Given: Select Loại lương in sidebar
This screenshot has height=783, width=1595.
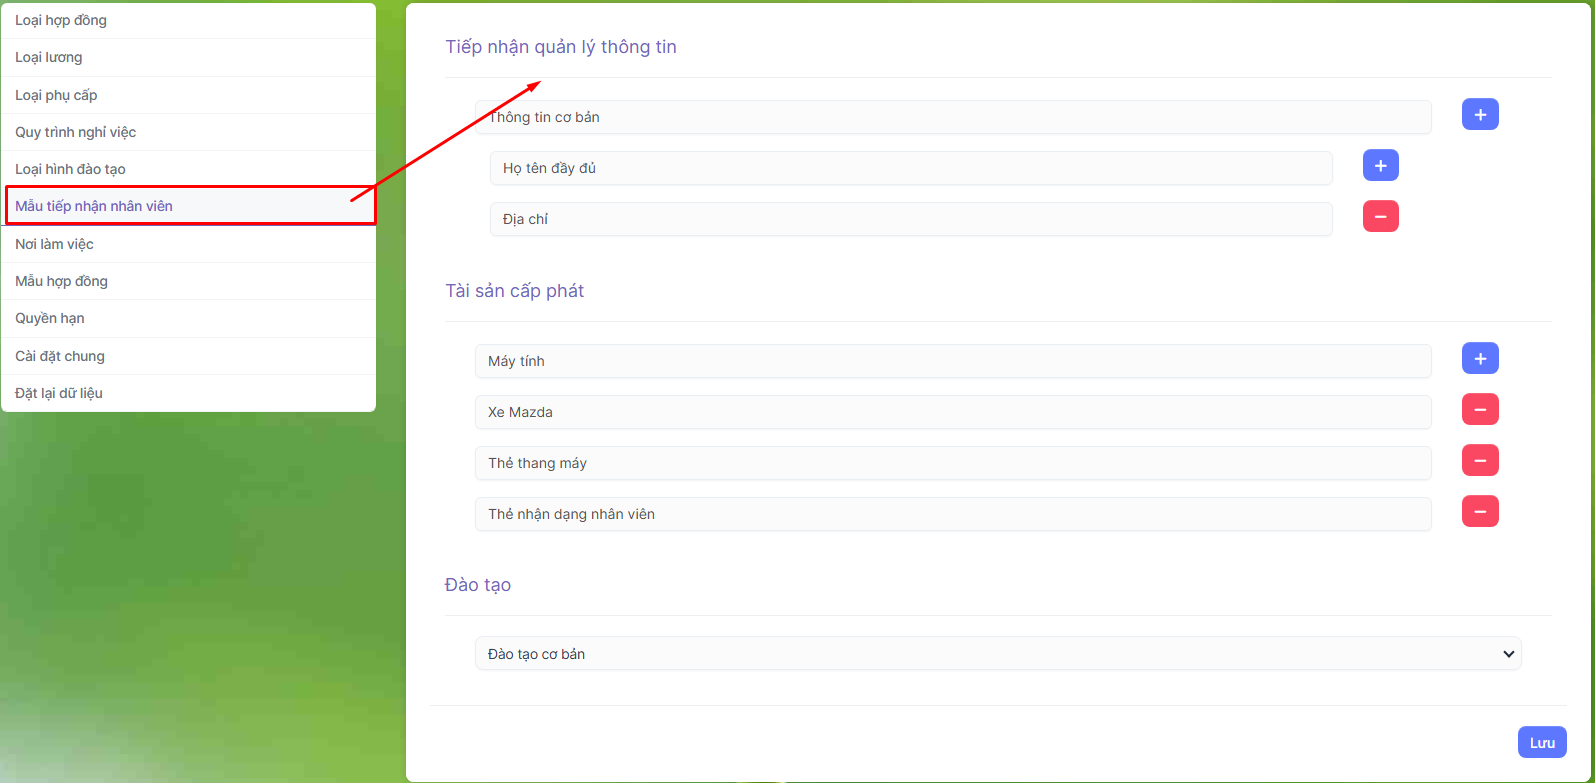Looking at the screenshot, I should pos(49,58).
